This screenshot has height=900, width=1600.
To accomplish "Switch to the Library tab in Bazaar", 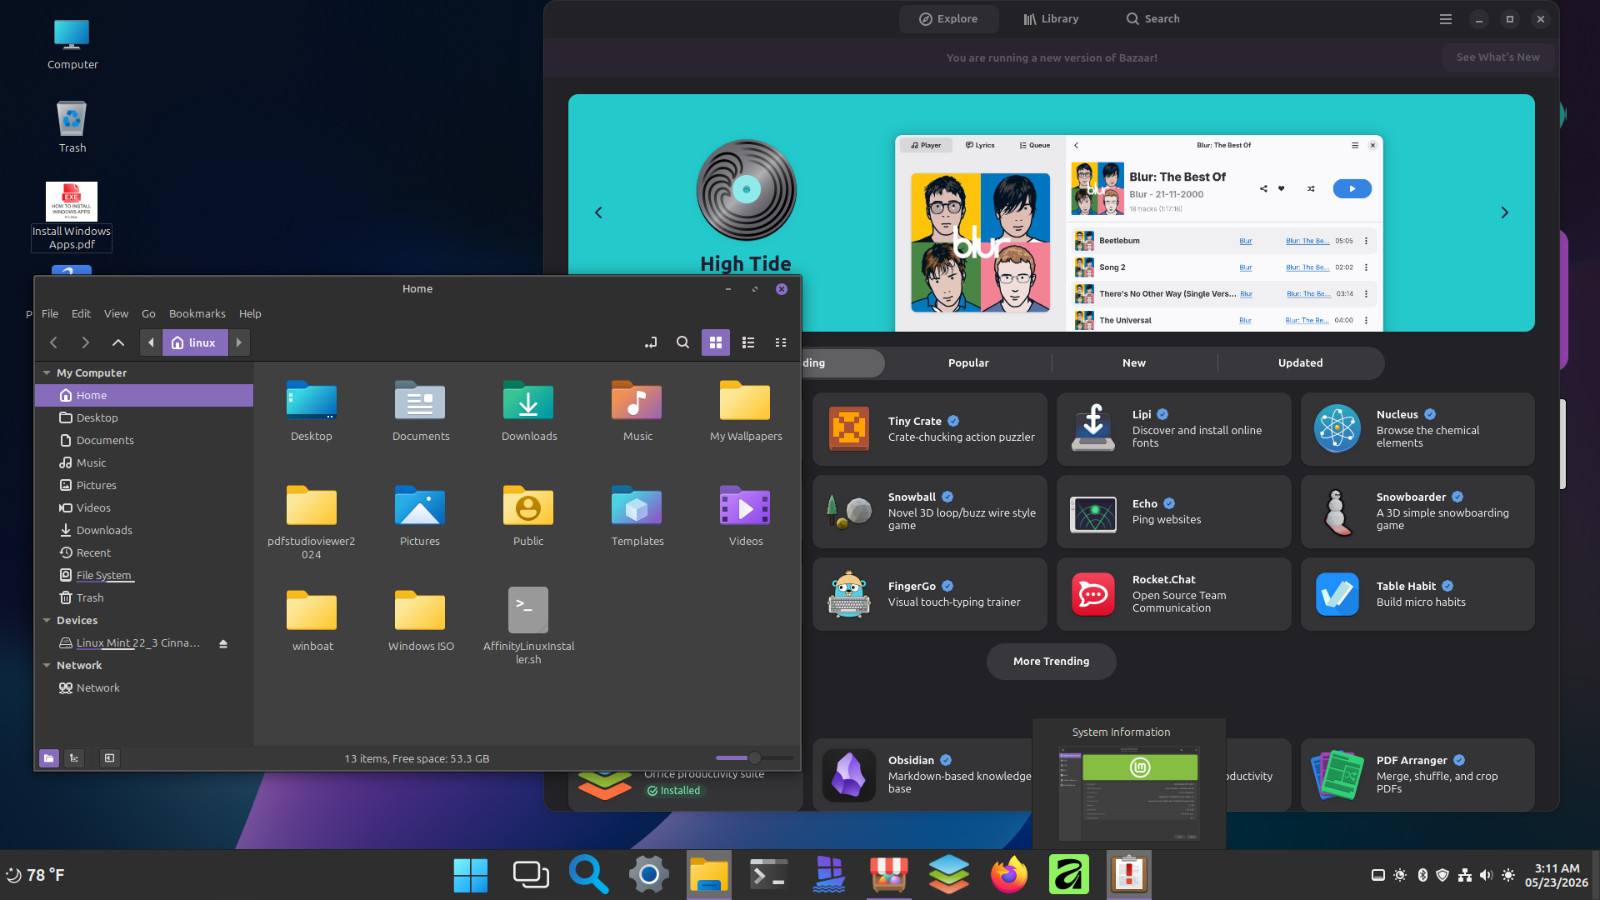I will point(1051,19).
